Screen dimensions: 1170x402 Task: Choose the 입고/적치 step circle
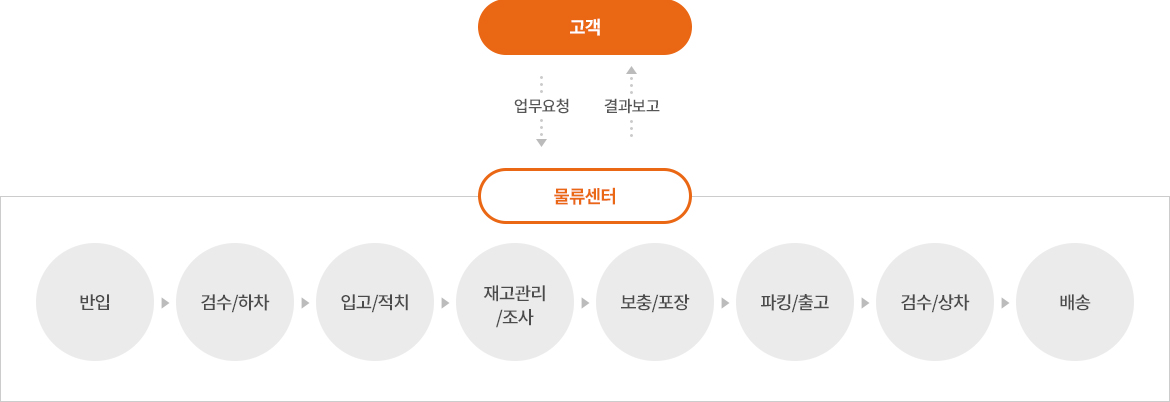click(375, 302)
